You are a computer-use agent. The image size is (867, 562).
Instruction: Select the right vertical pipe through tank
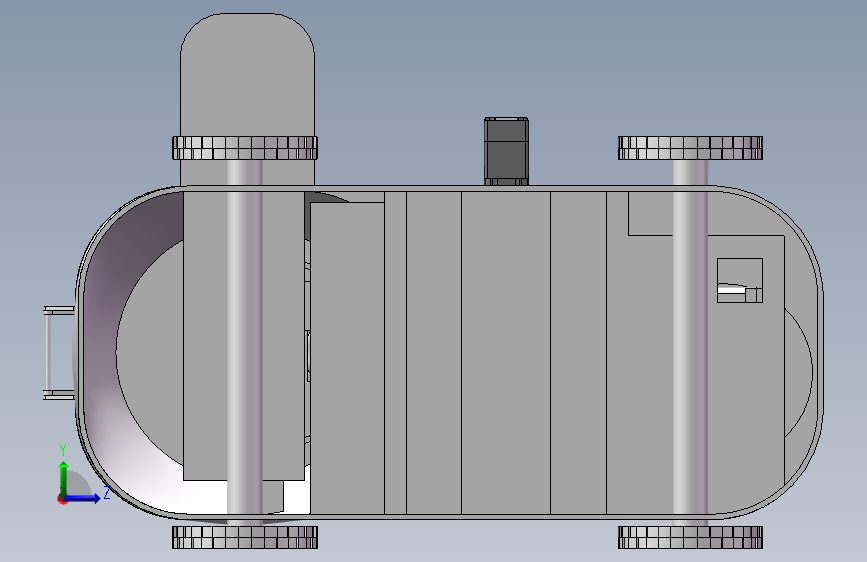(690, 343)
